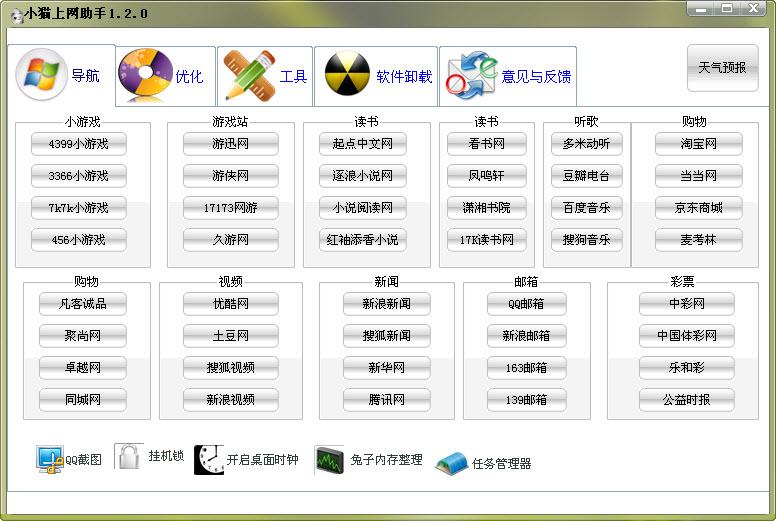Click 中国体彩网 button
Image resolution: width=776 pixels, height=521 pixels.
pos(687,336)
